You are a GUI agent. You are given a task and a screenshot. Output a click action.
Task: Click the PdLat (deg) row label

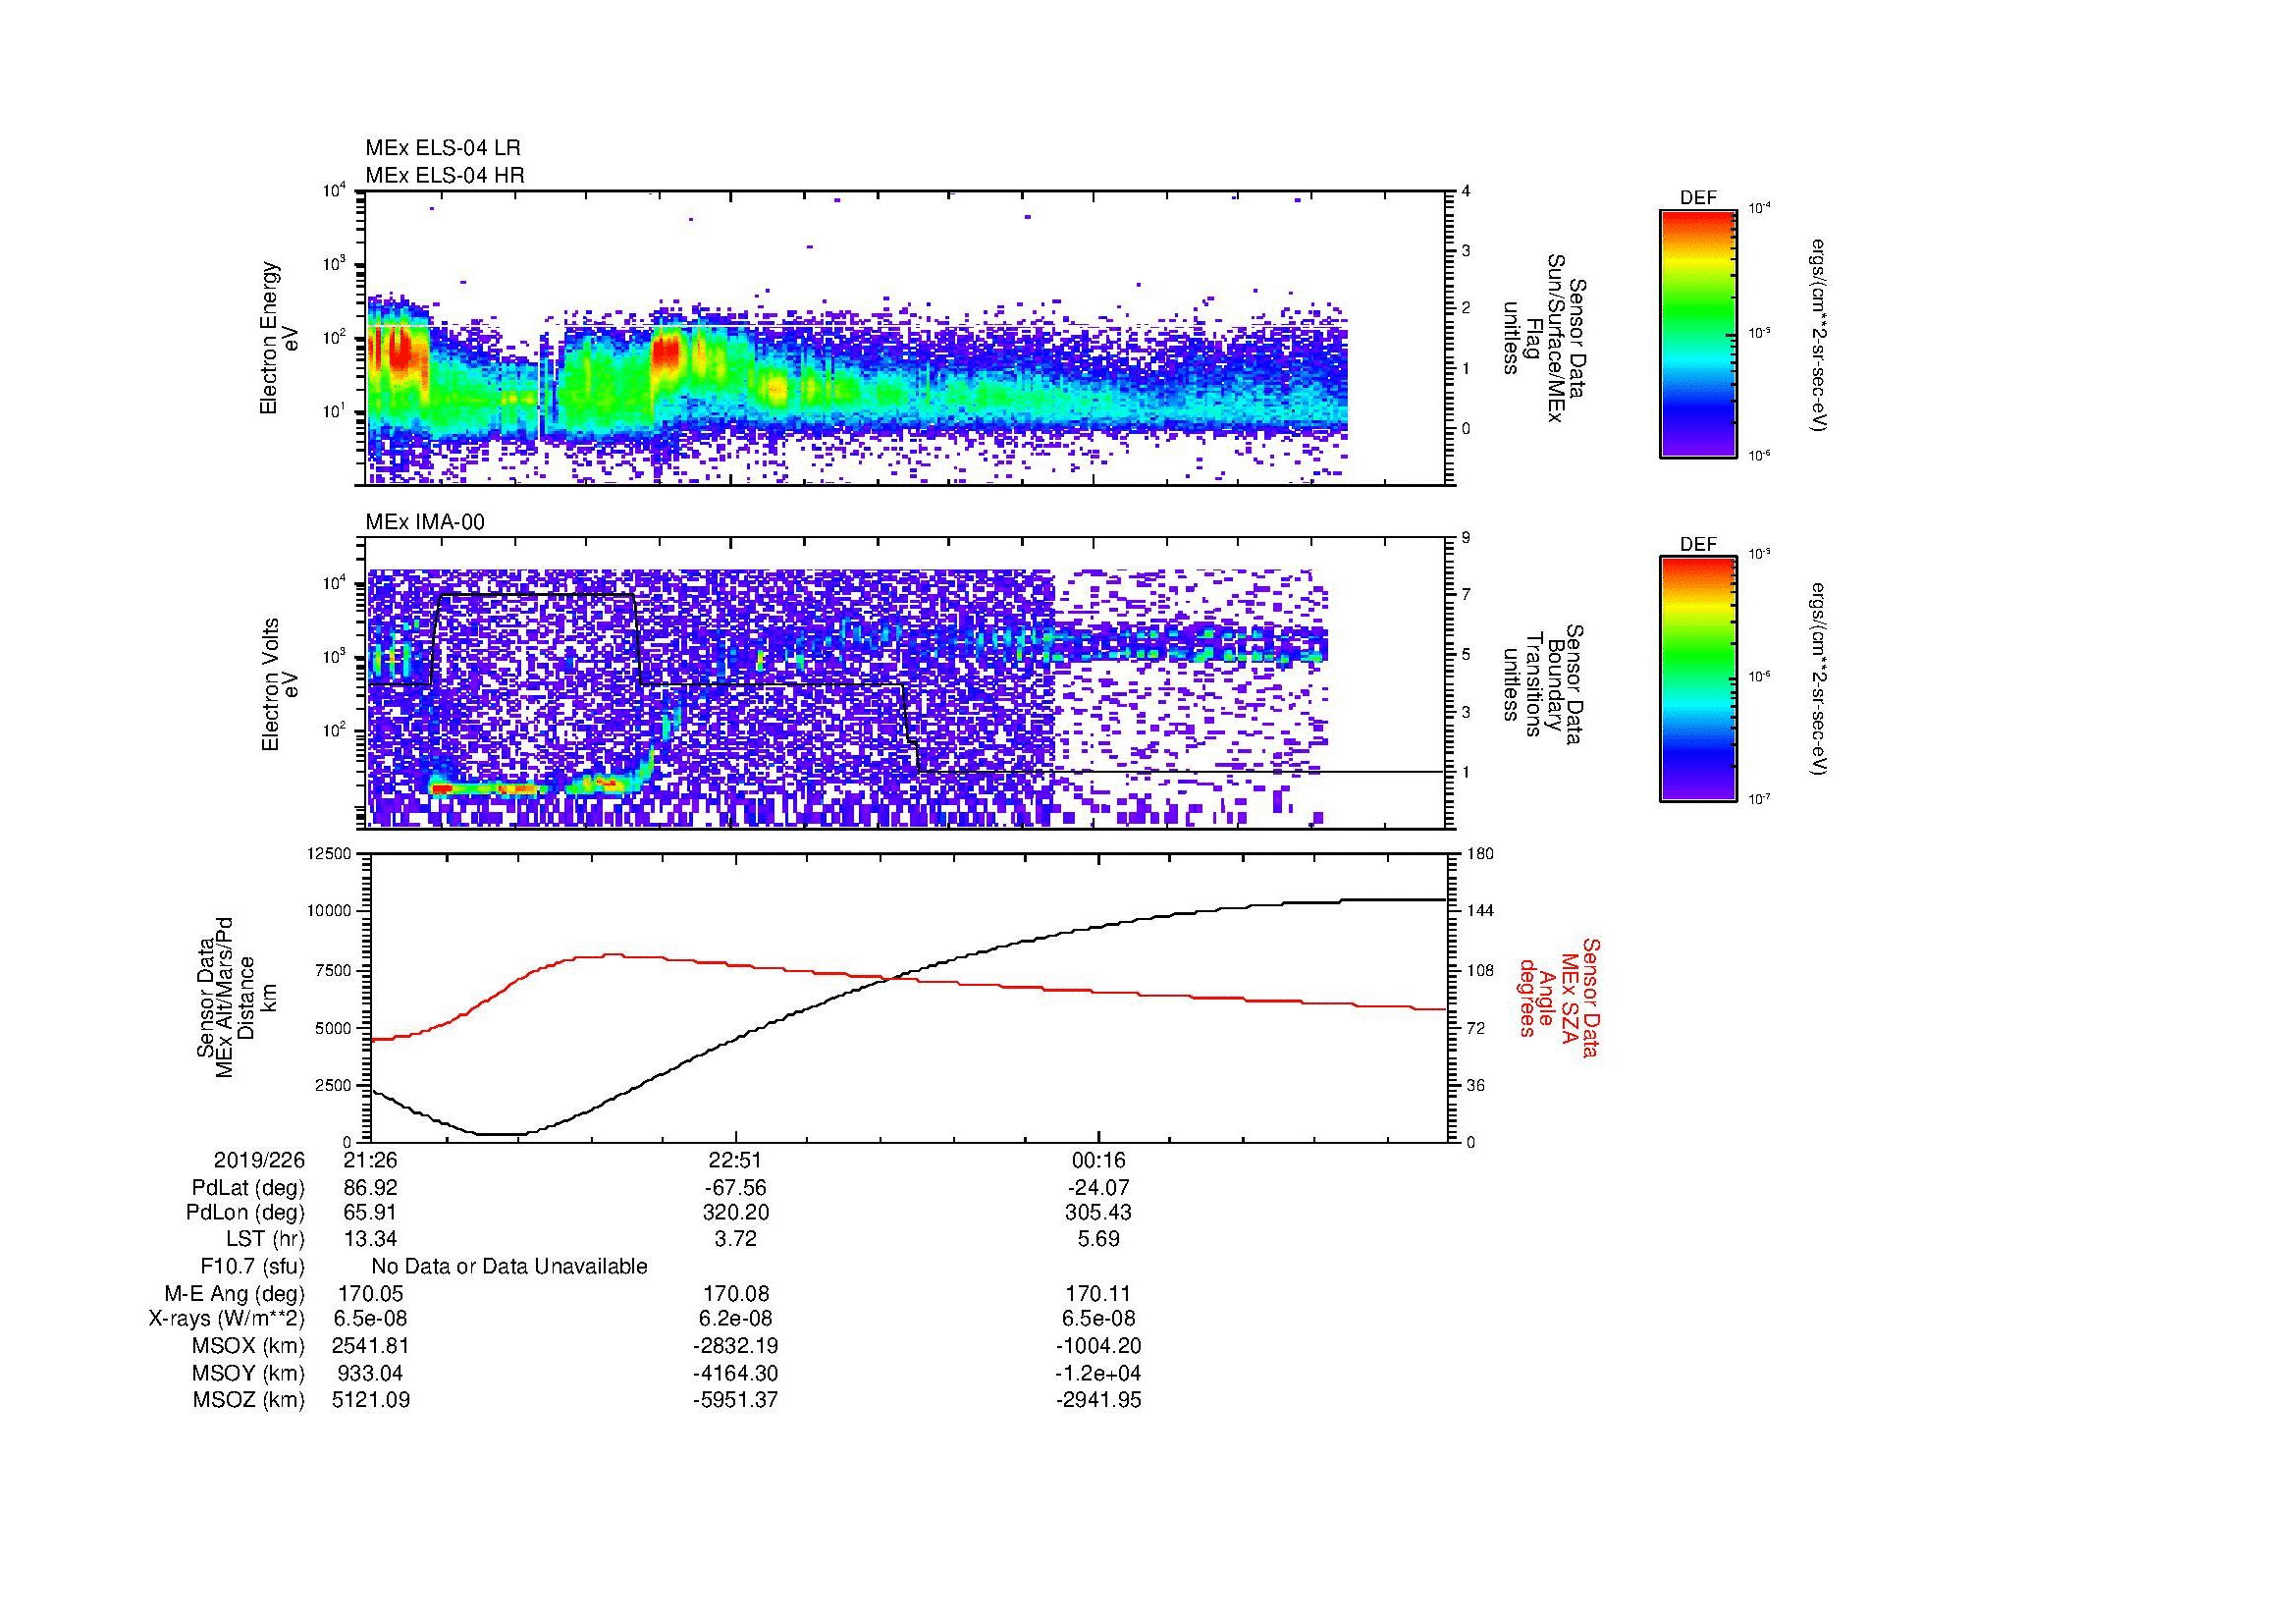[248, 1188]
